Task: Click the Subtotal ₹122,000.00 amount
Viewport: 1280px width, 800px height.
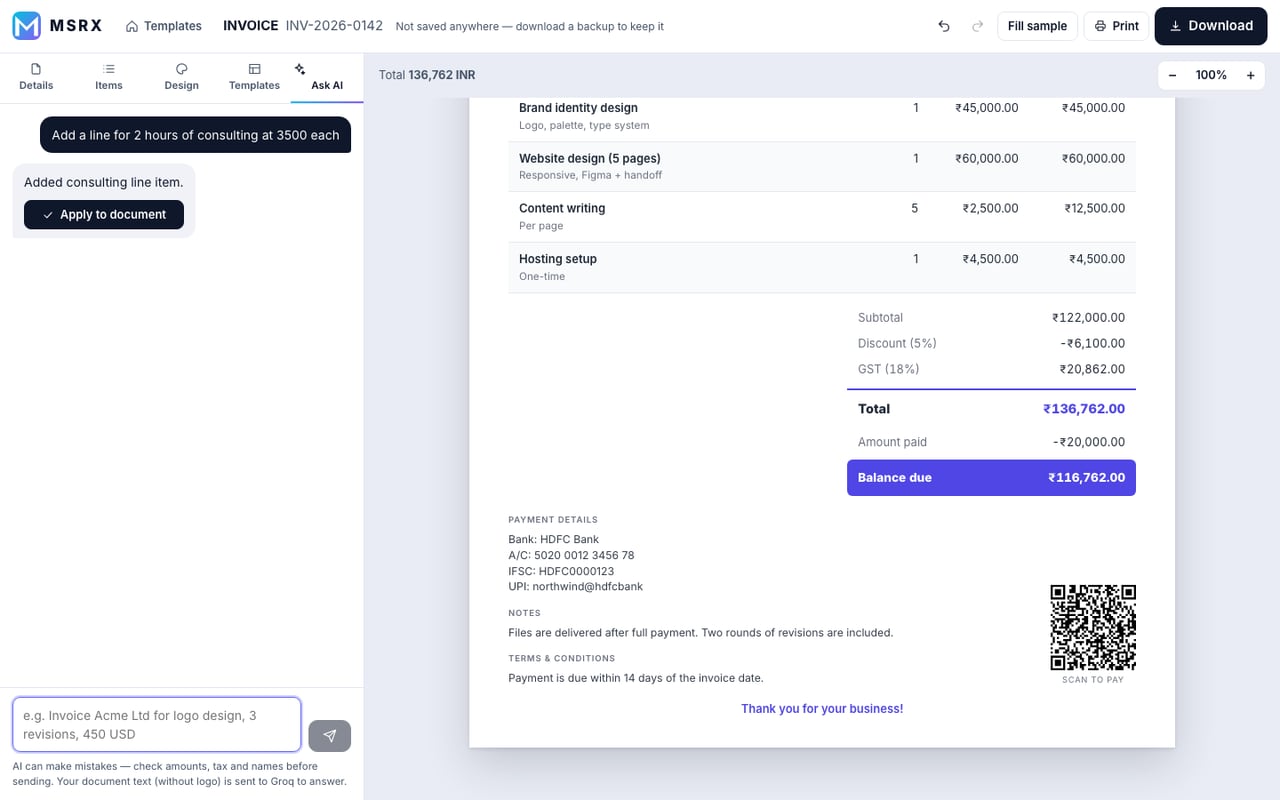Action: 1088,317
